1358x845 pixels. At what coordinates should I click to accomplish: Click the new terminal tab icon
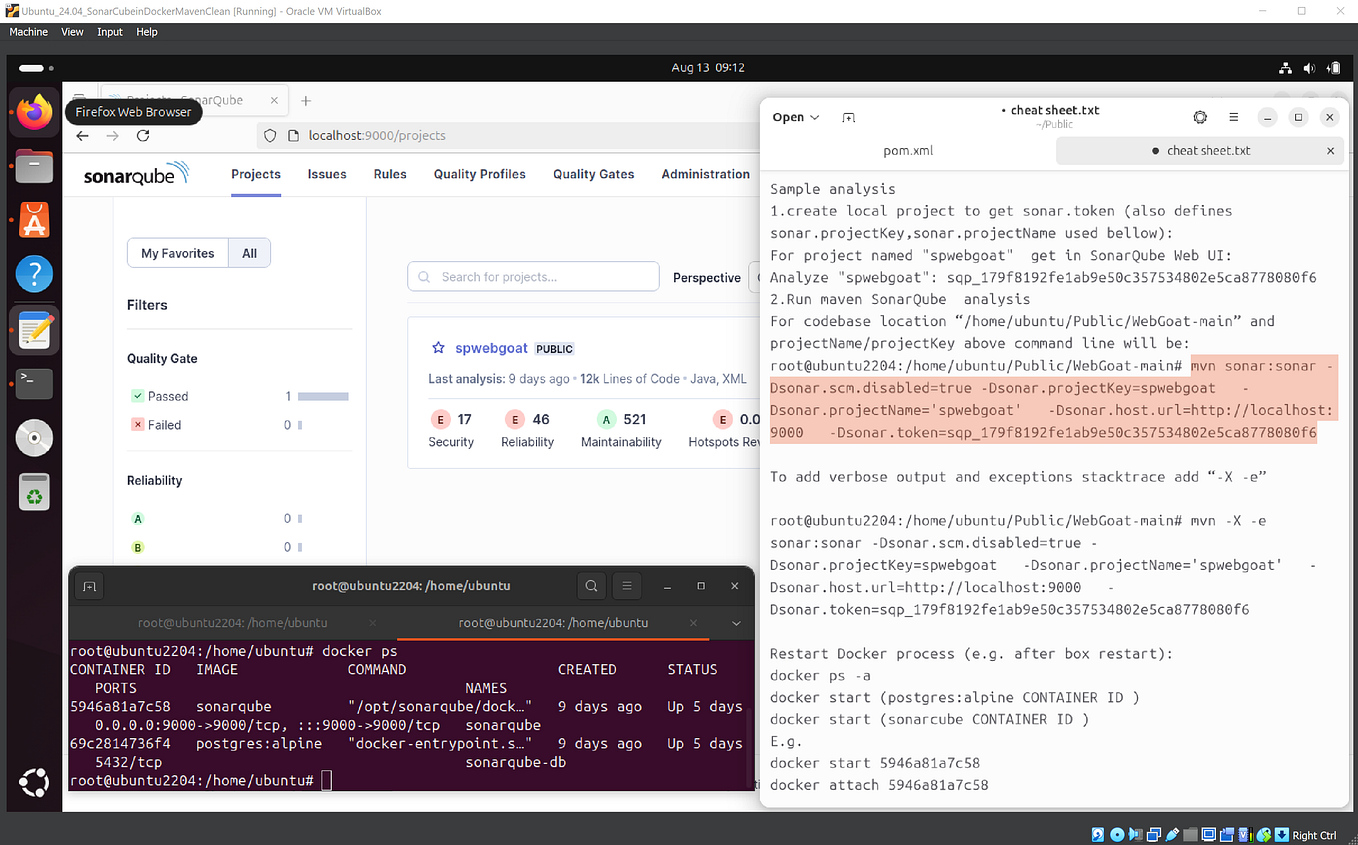tap(89, 585)
